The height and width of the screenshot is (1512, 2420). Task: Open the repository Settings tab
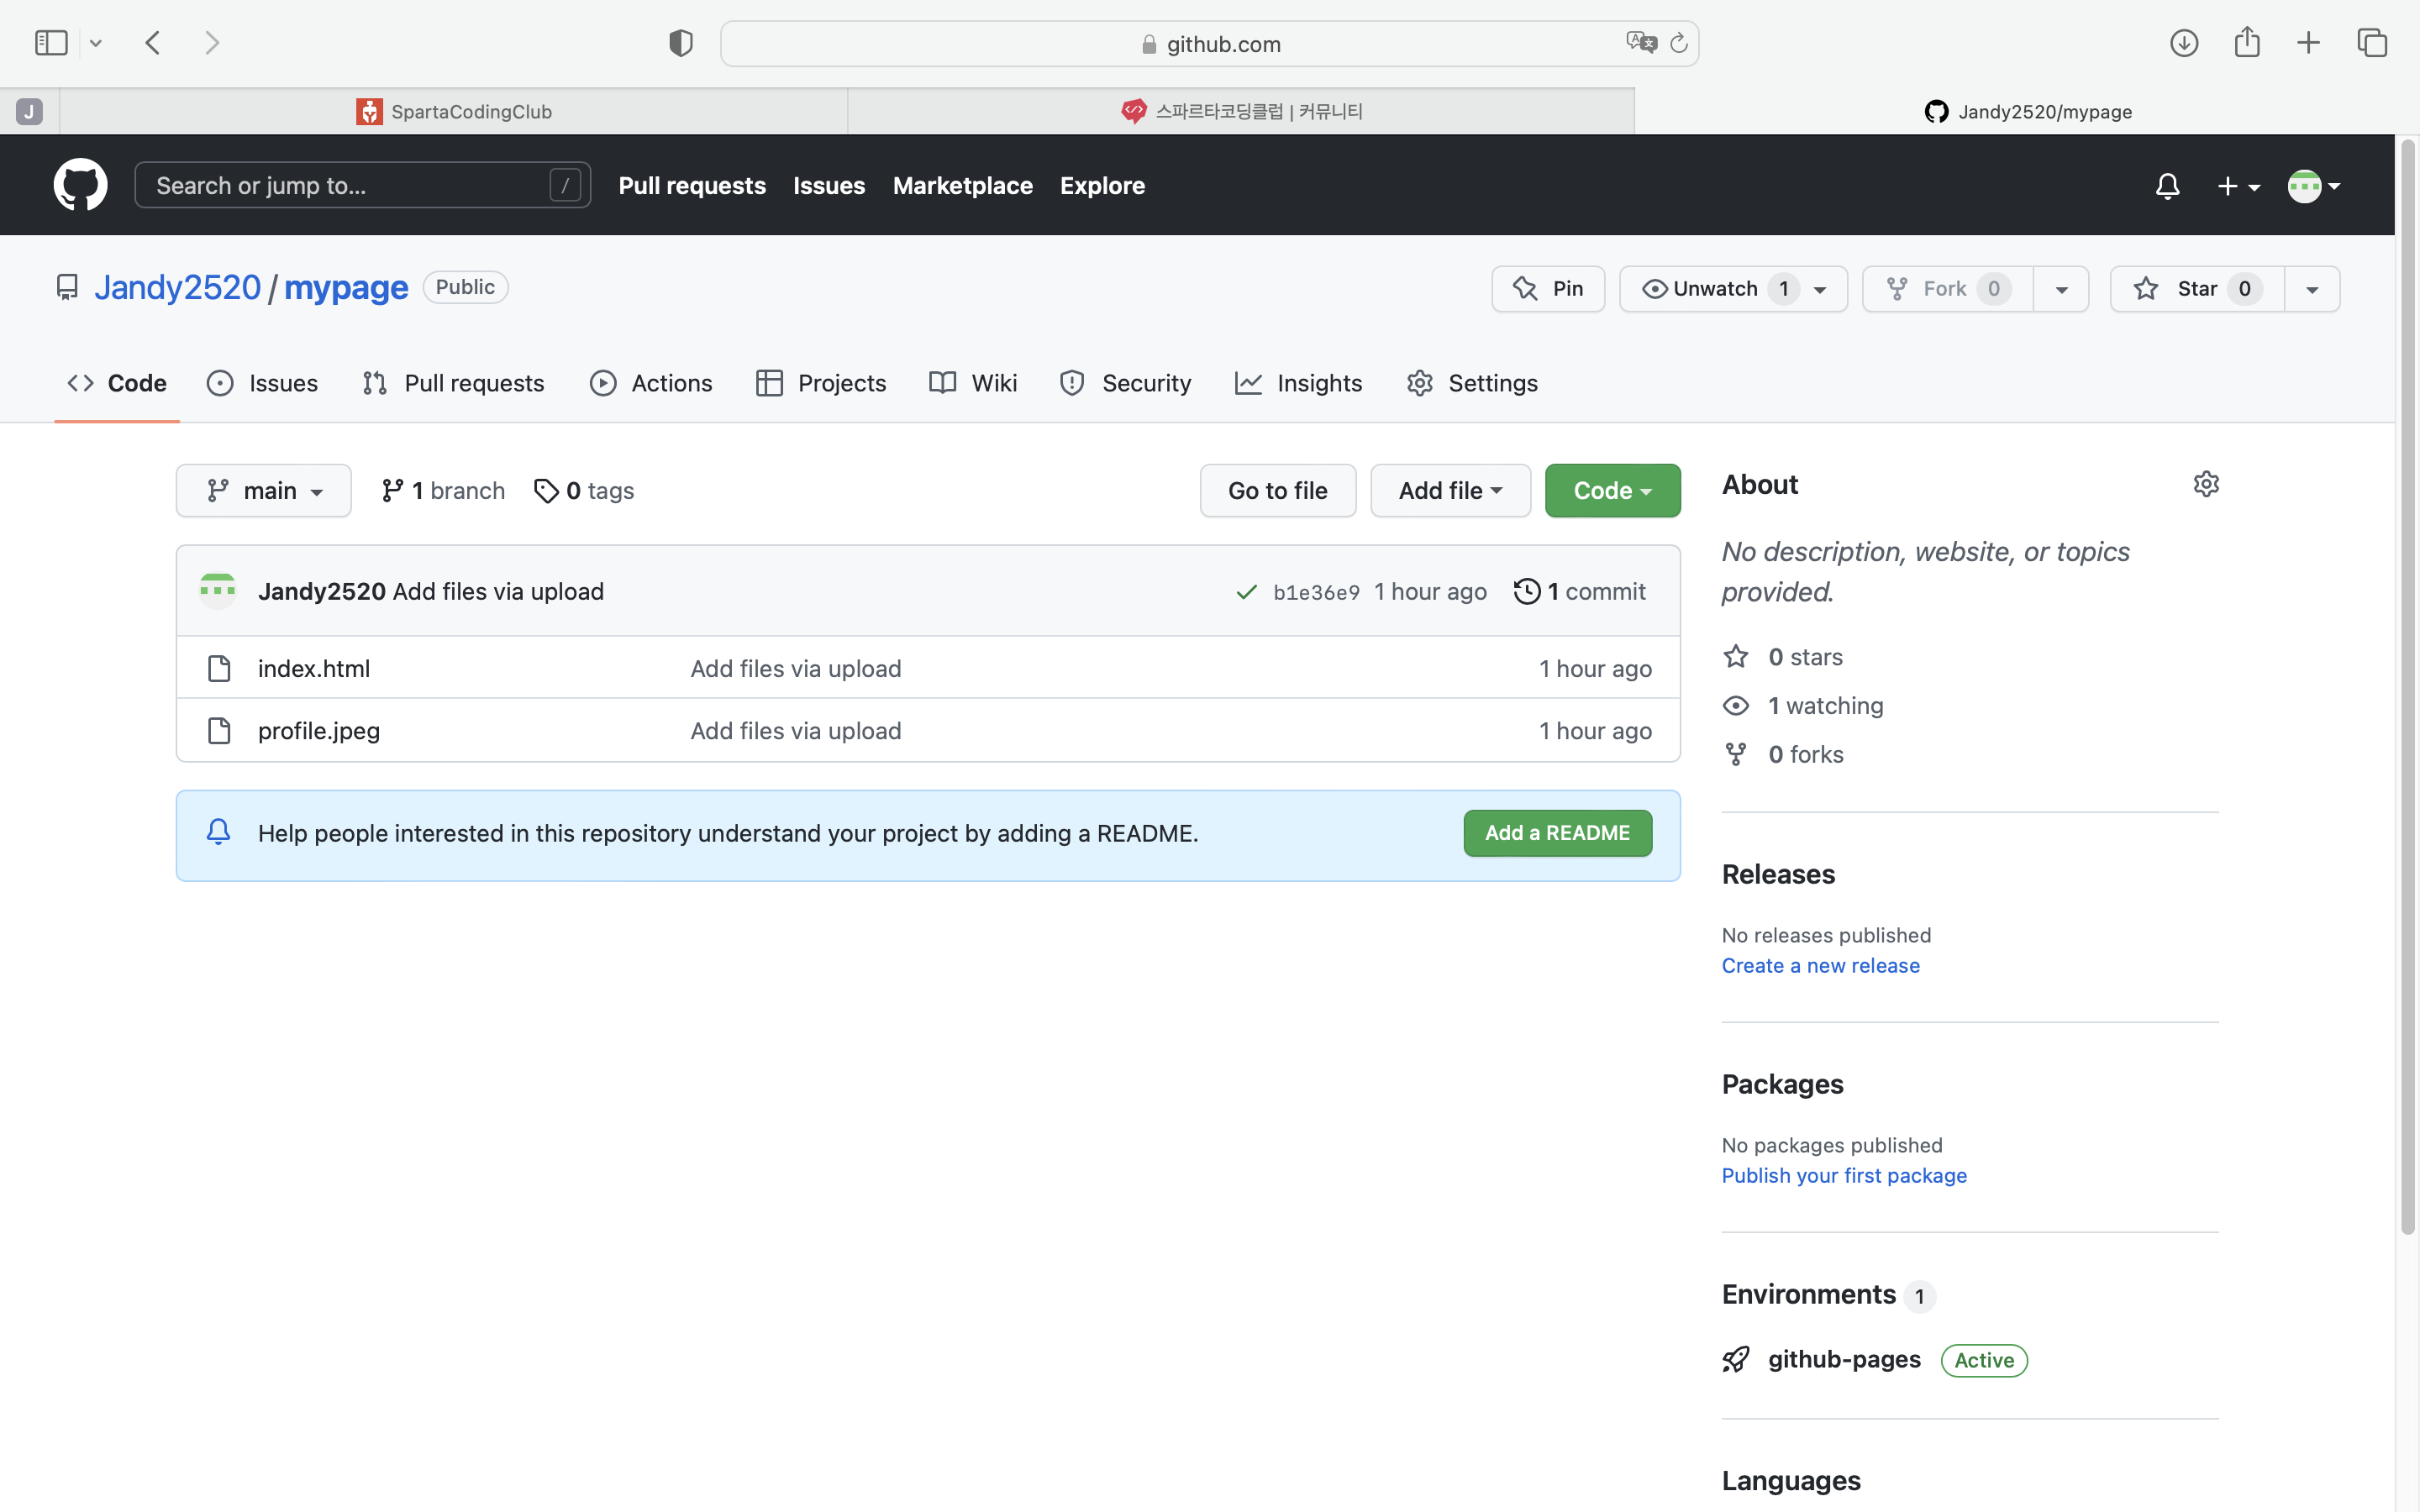tap(1472, 383)
